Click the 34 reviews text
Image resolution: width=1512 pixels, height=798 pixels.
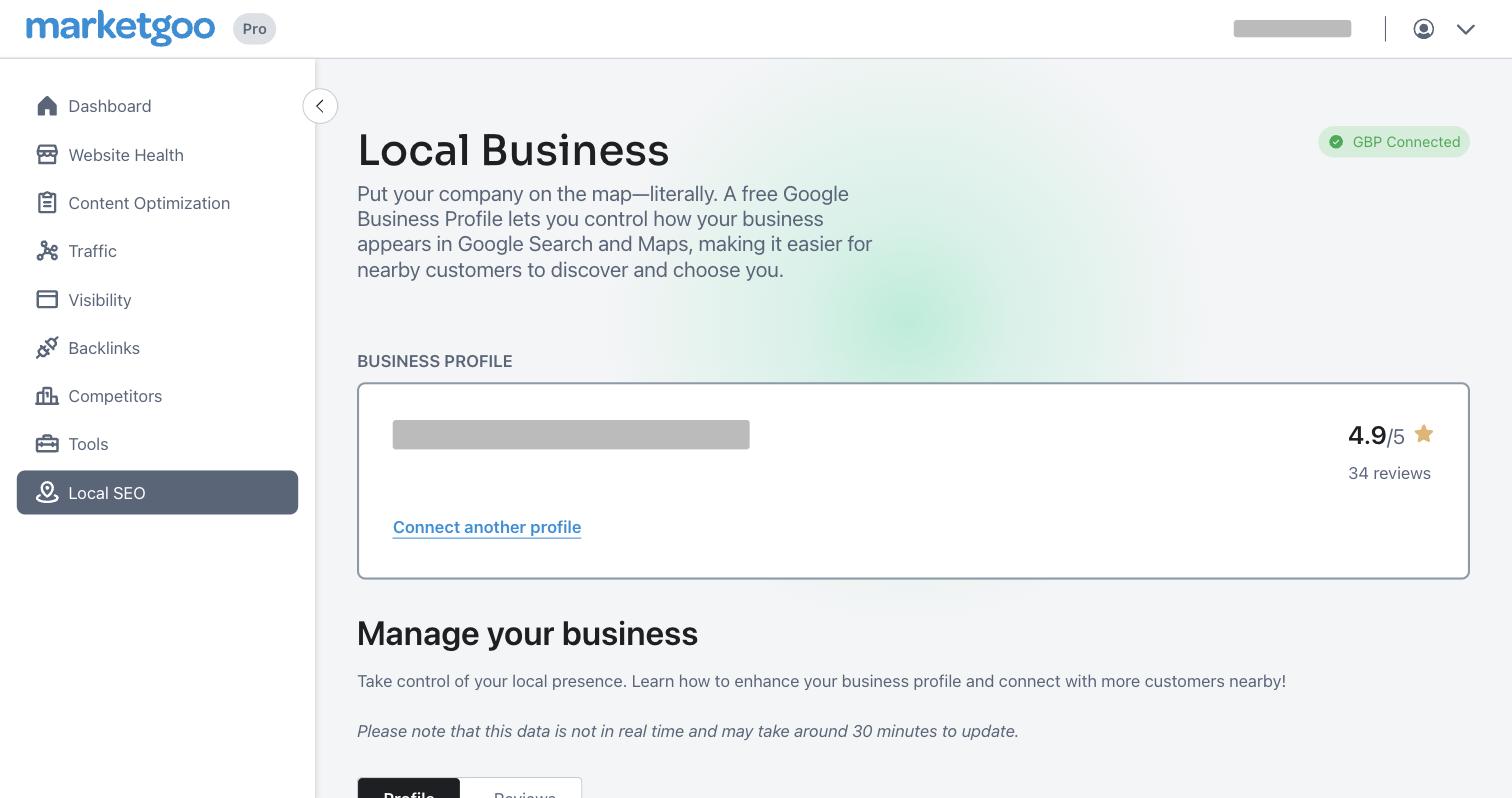pos(1389,473)
